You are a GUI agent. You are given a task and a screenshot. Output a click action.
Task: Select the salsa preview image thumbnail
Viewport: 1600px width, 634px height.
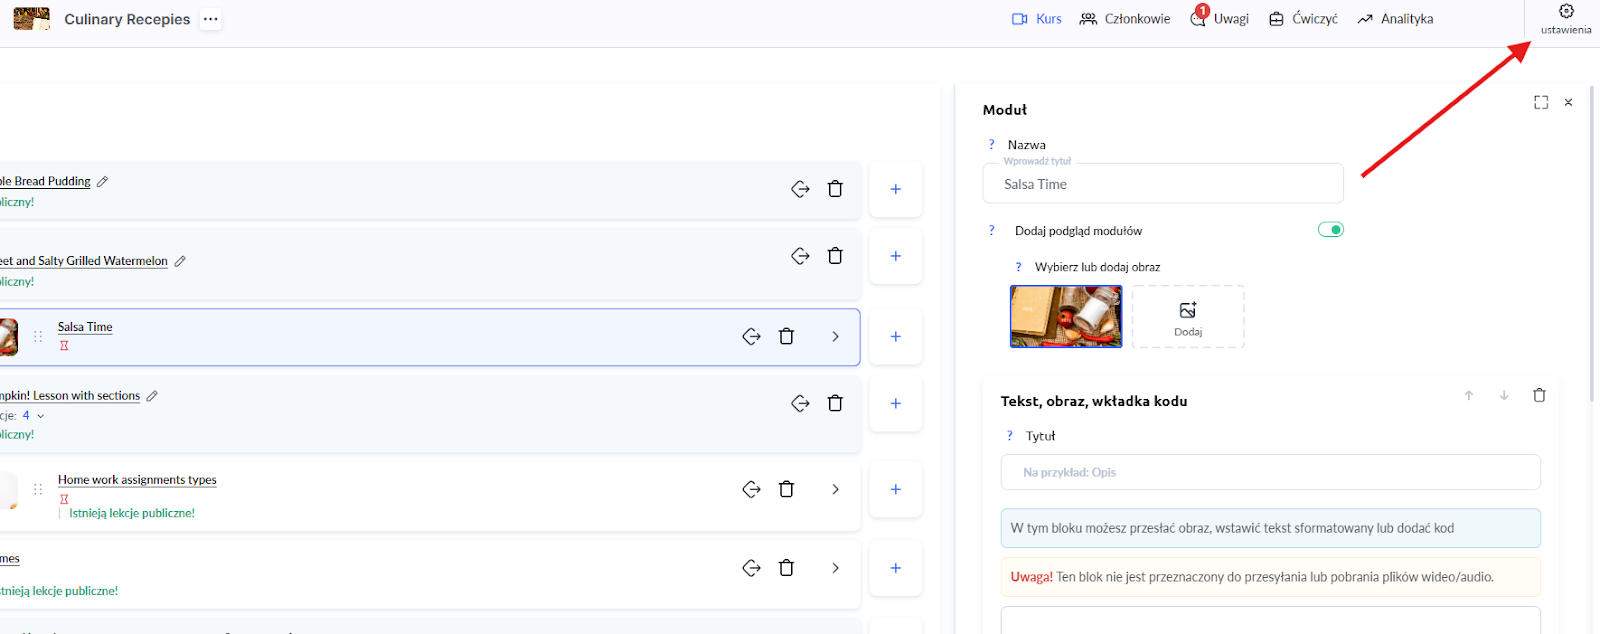click(1066, 317)
